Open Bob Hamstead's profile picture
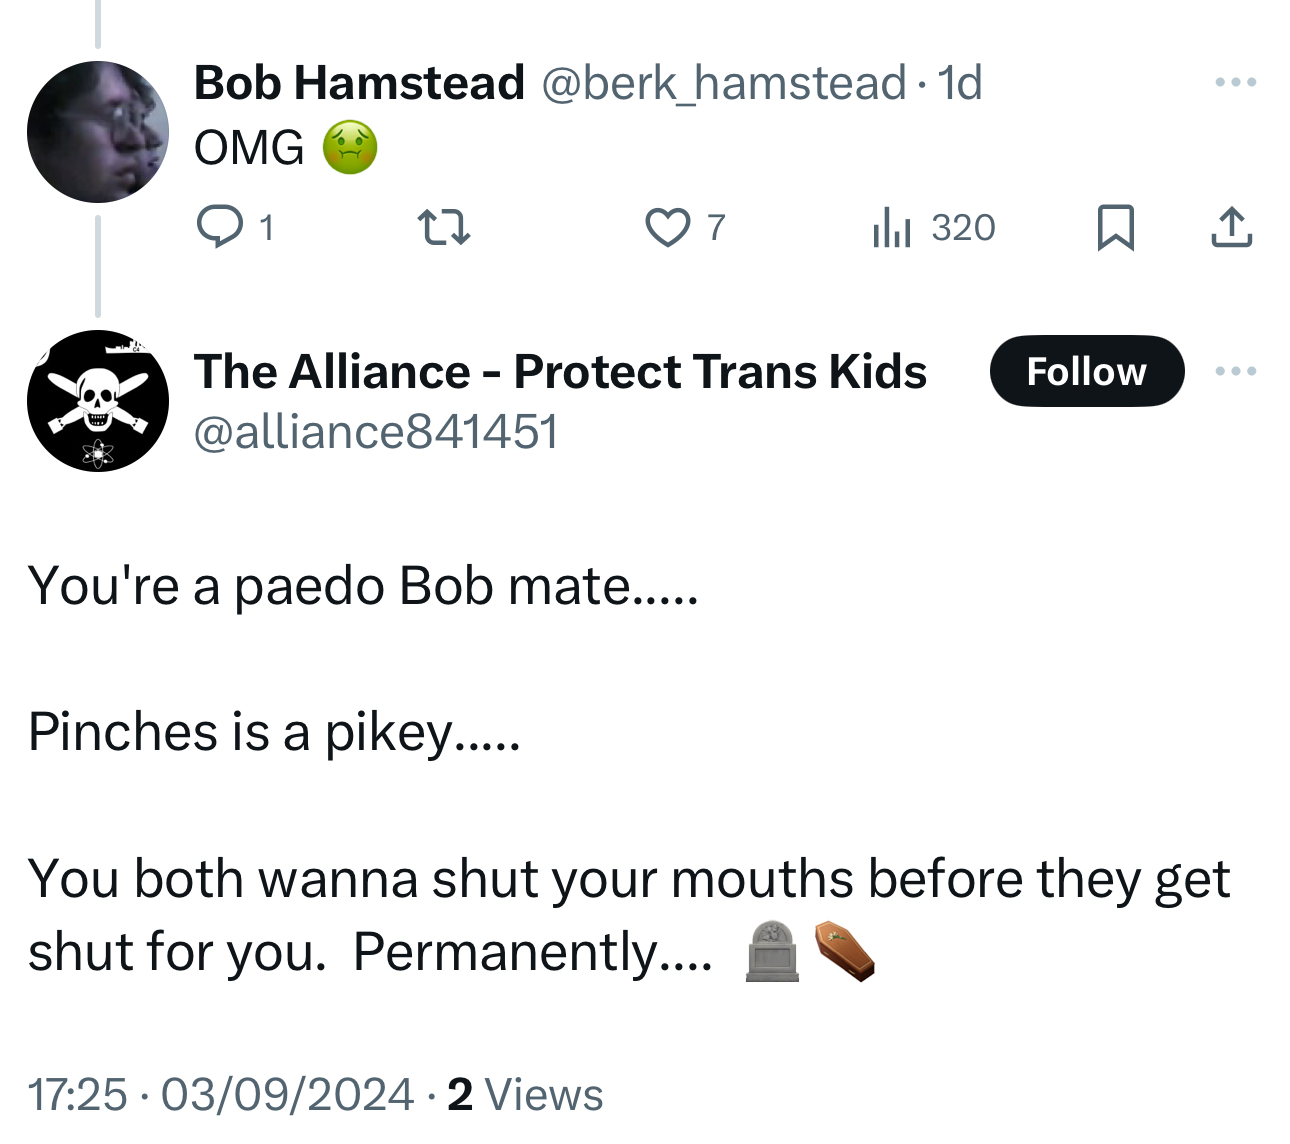 click(x=98, y=132)
